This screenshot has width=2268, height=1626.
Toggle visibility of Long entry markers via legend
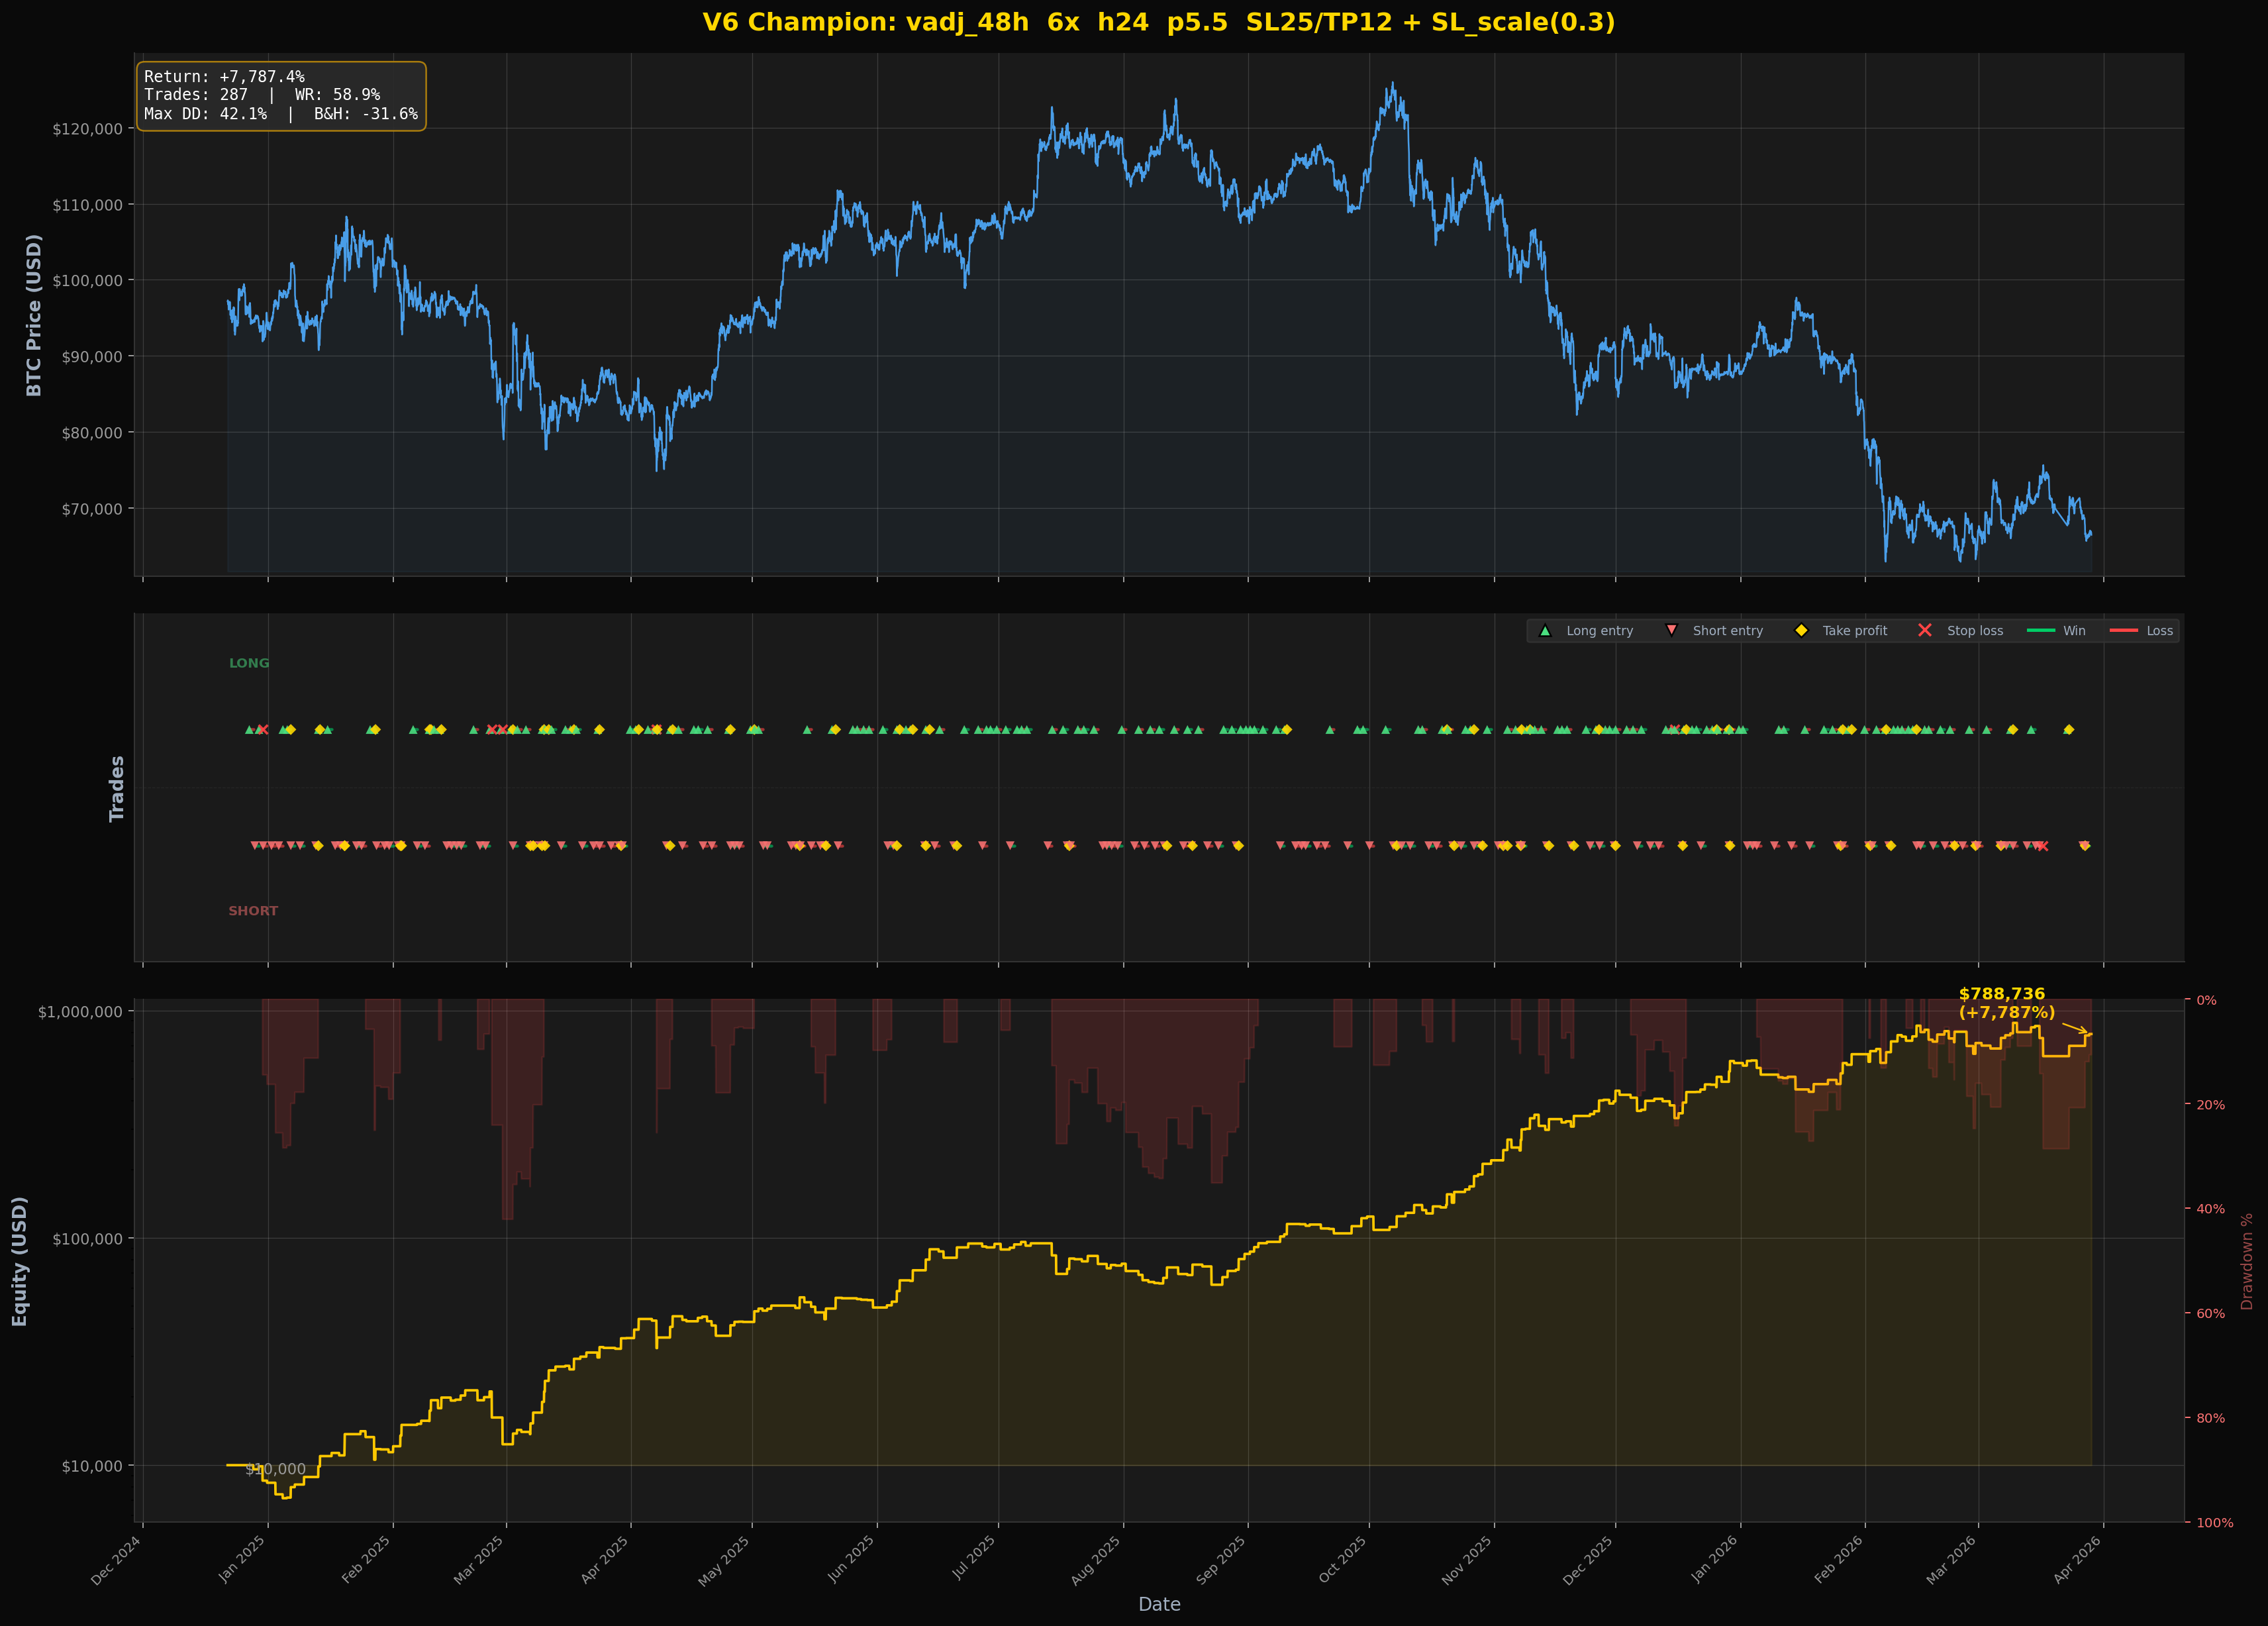pos(1545,631)
